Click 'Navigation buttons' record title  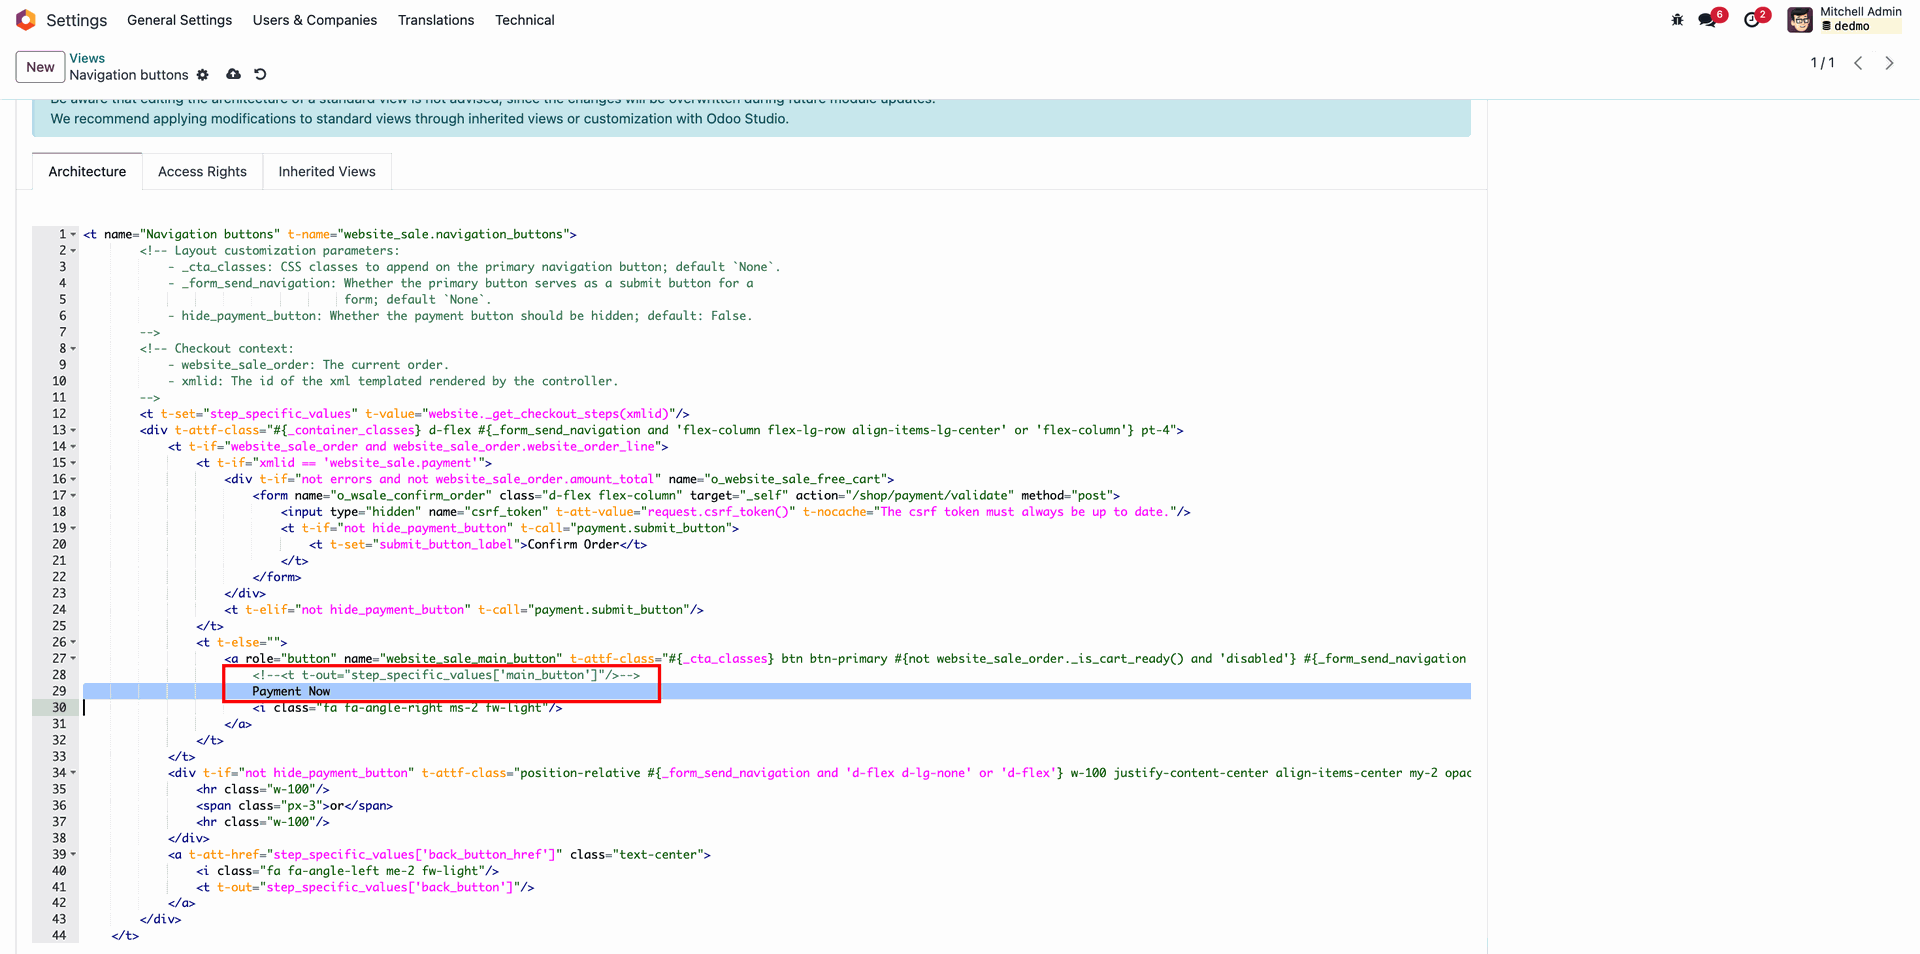pos(129,75)
